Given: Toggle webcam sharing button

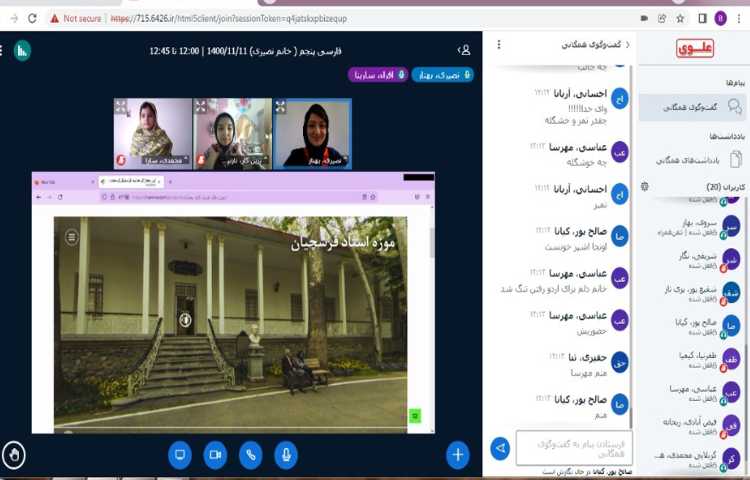Looking at the screenshot, I should (215, 454).
